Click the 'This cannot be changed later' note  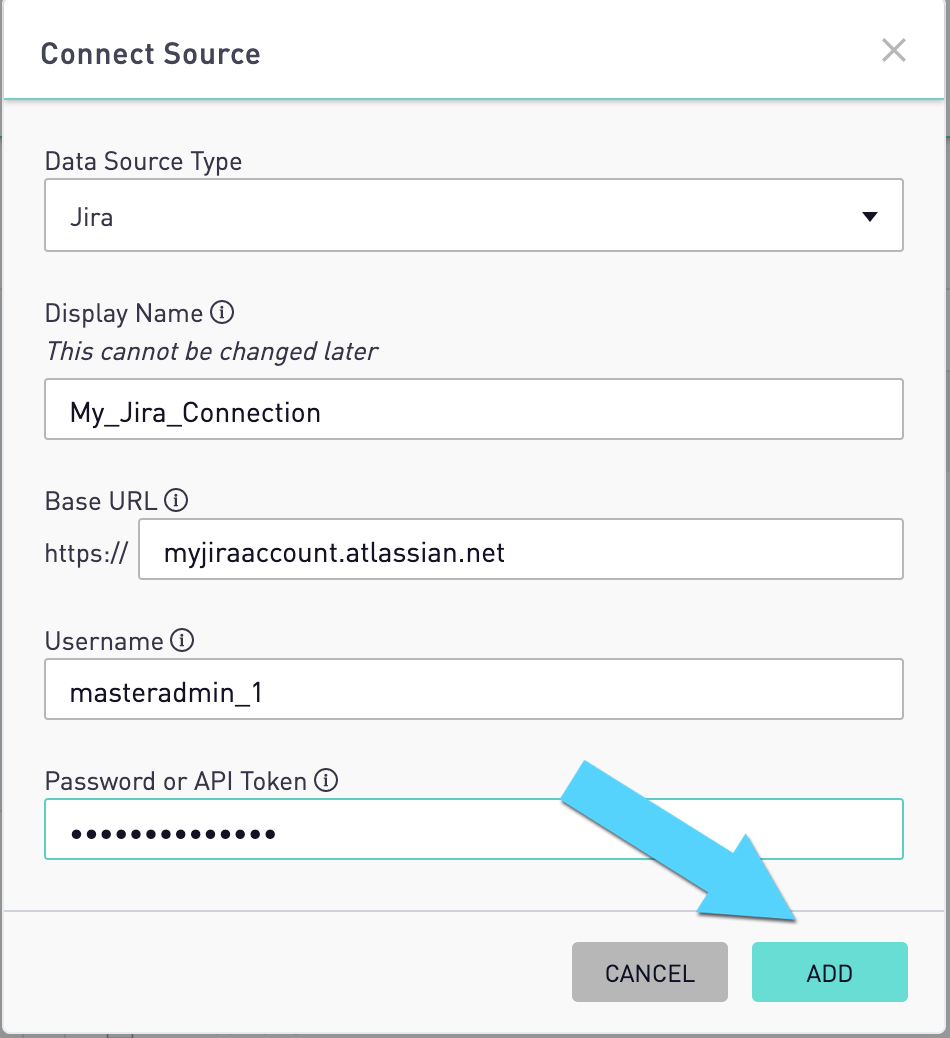212,352
